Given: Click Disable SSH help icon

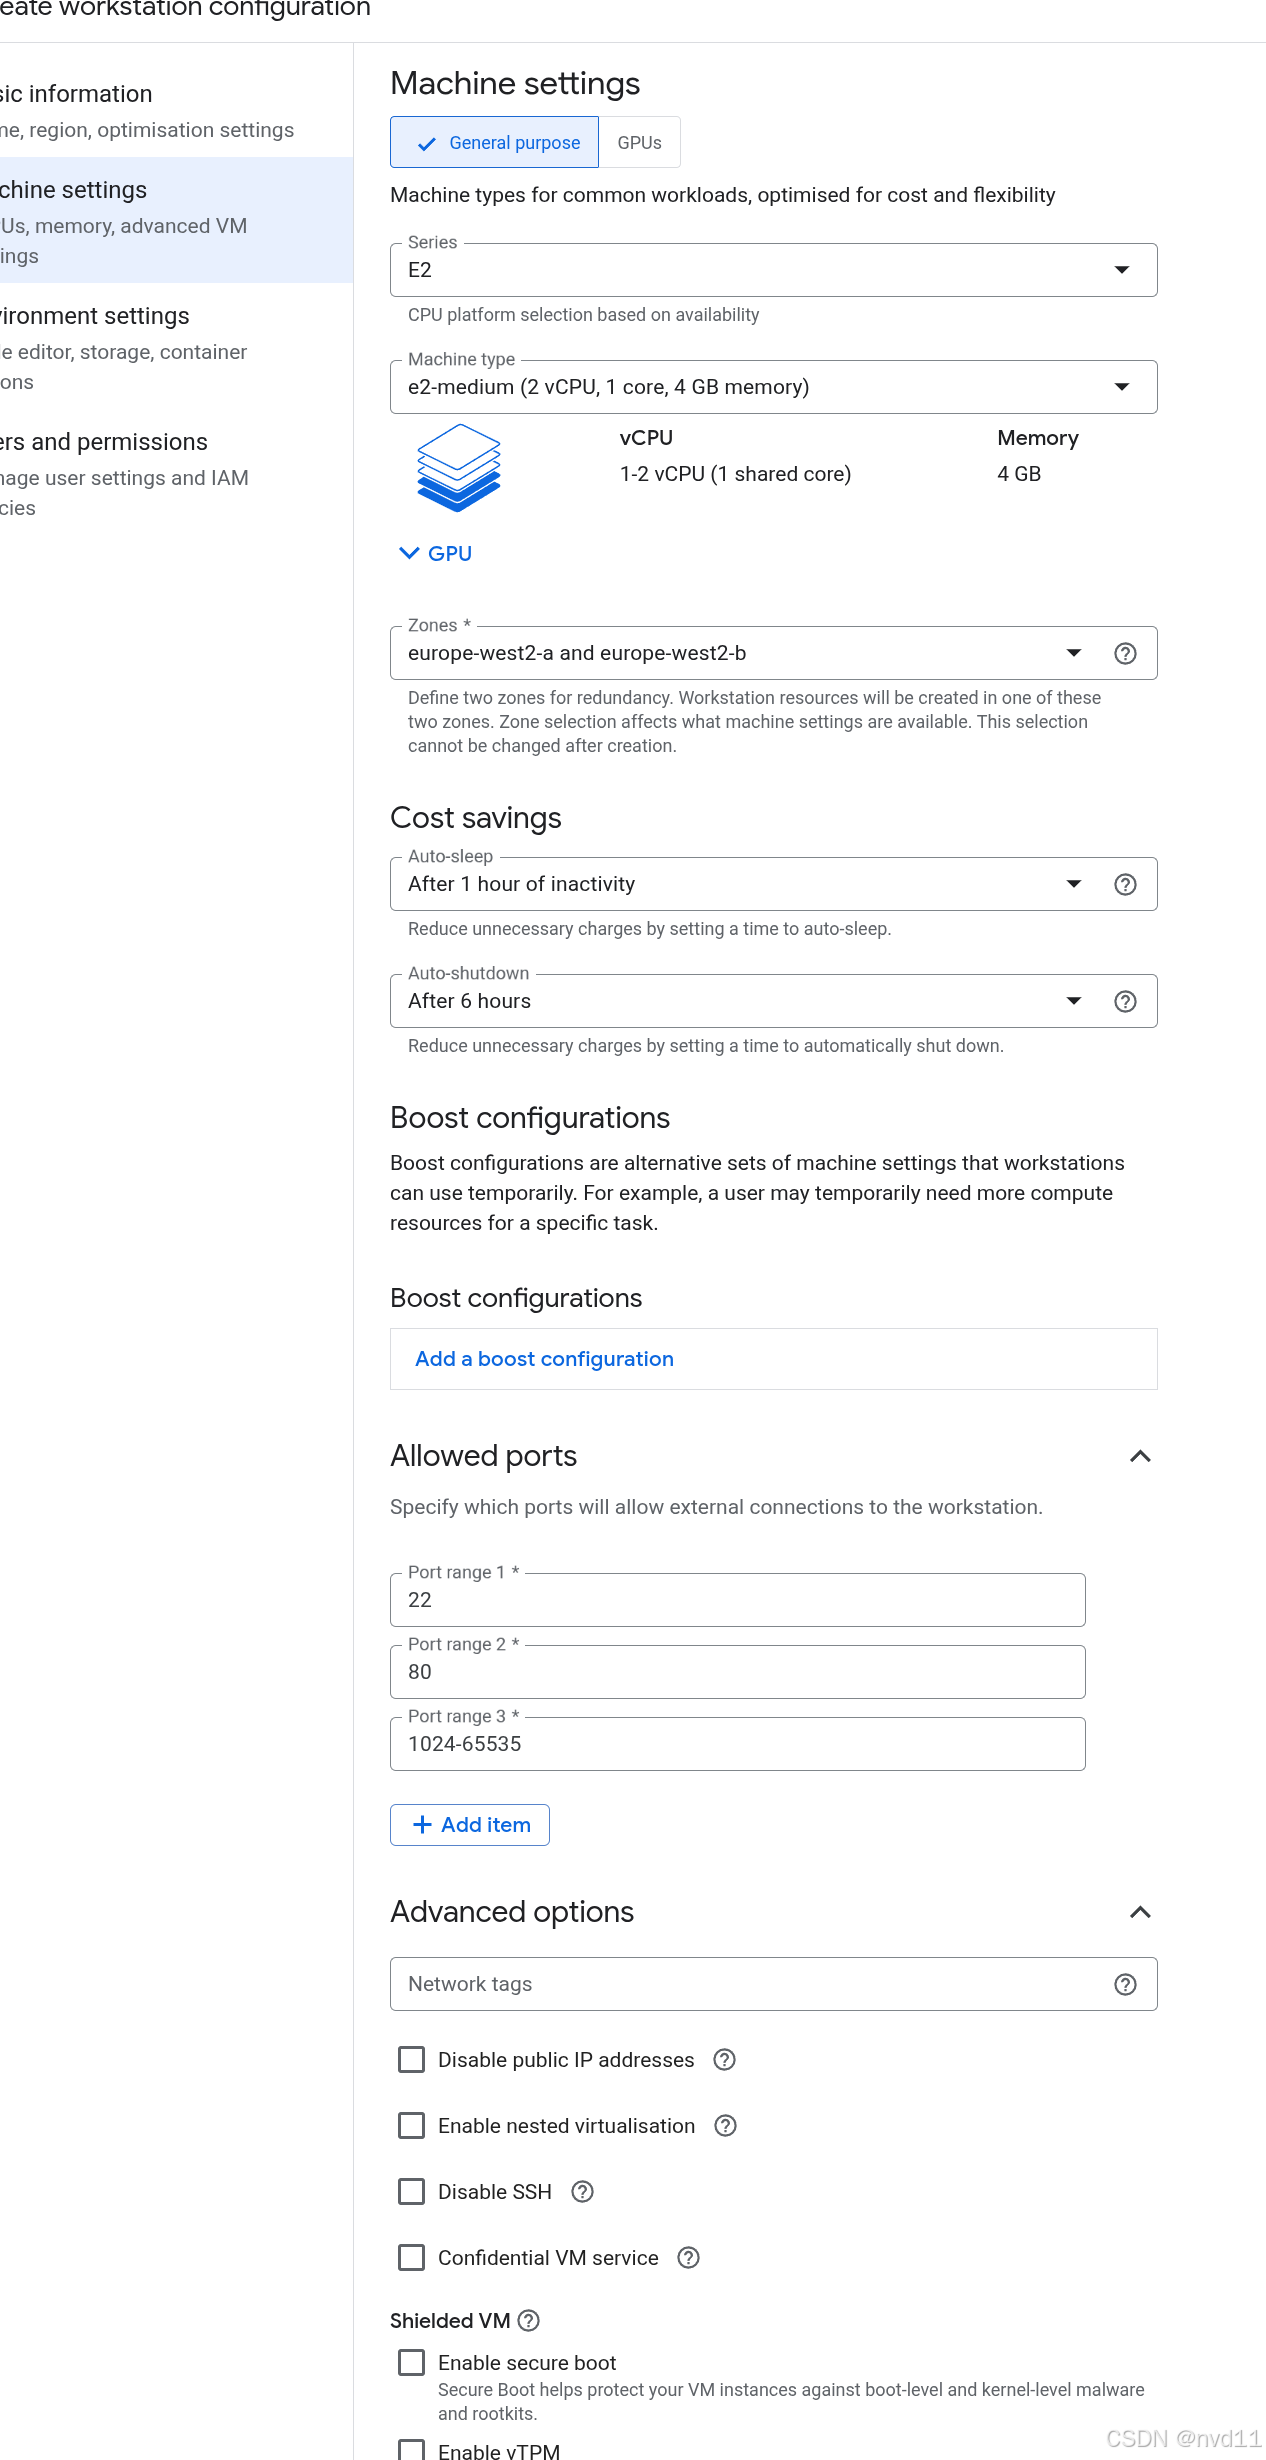Looking at the screenshot, I should pos(582,2192).
